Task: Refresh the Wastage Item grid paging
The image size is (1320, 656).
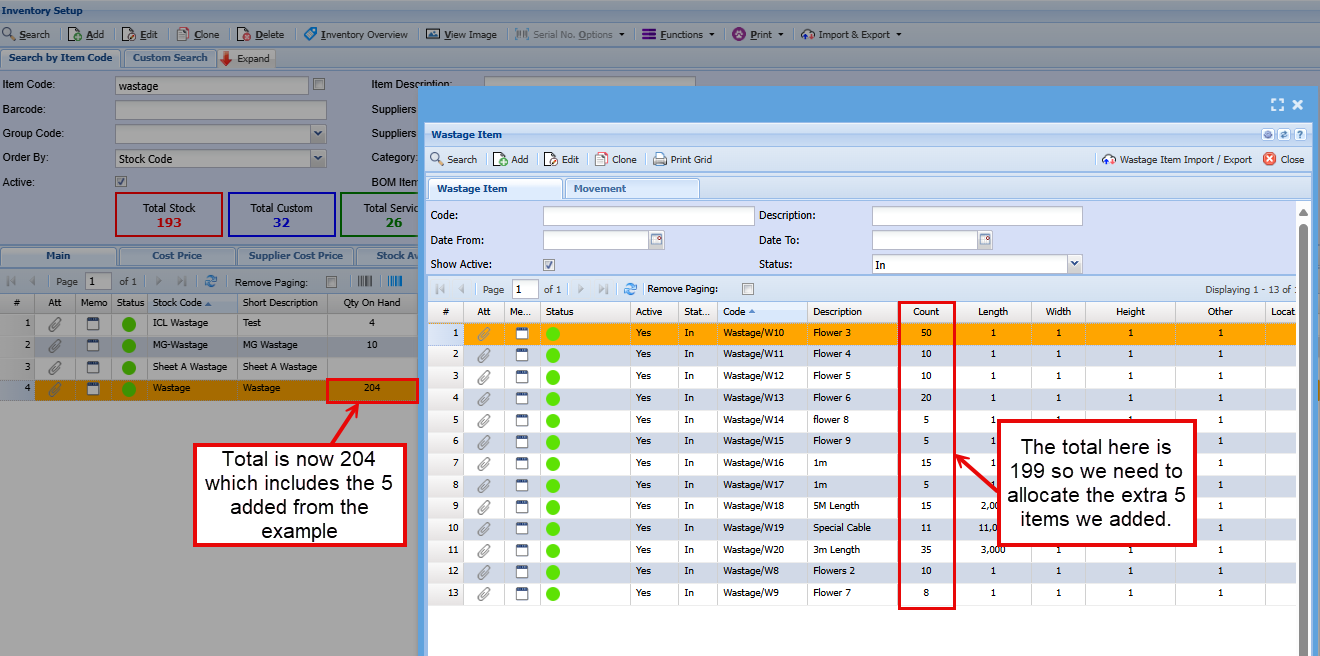Action: [x=630, y=289]
